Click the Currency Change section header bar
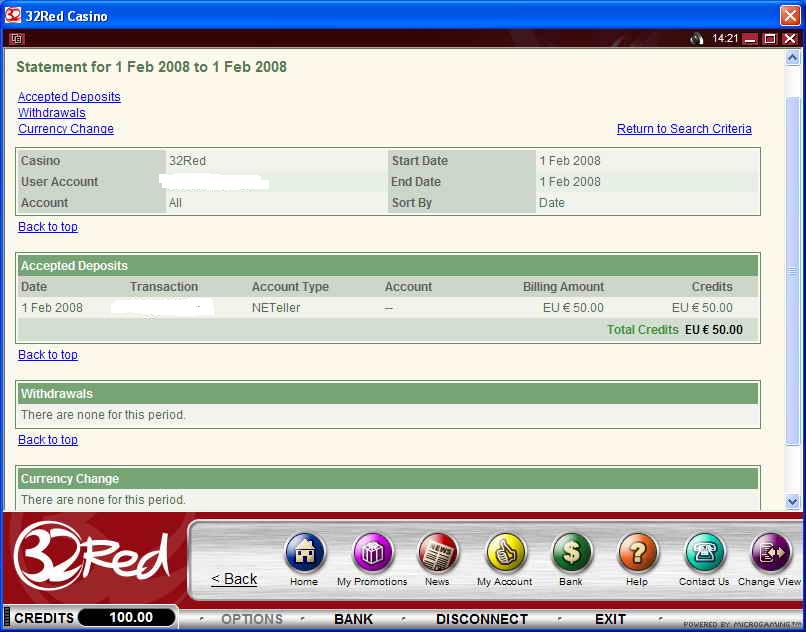The height and width of the screenshot is (632, 806). (x=388, y=478)
